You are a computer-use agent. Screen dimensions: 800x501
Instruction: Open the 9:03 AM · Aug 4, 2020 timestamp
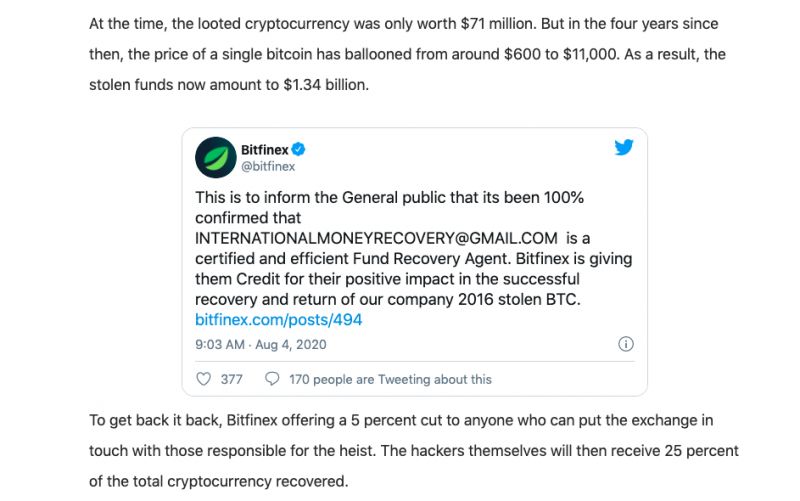coord(261,344)
